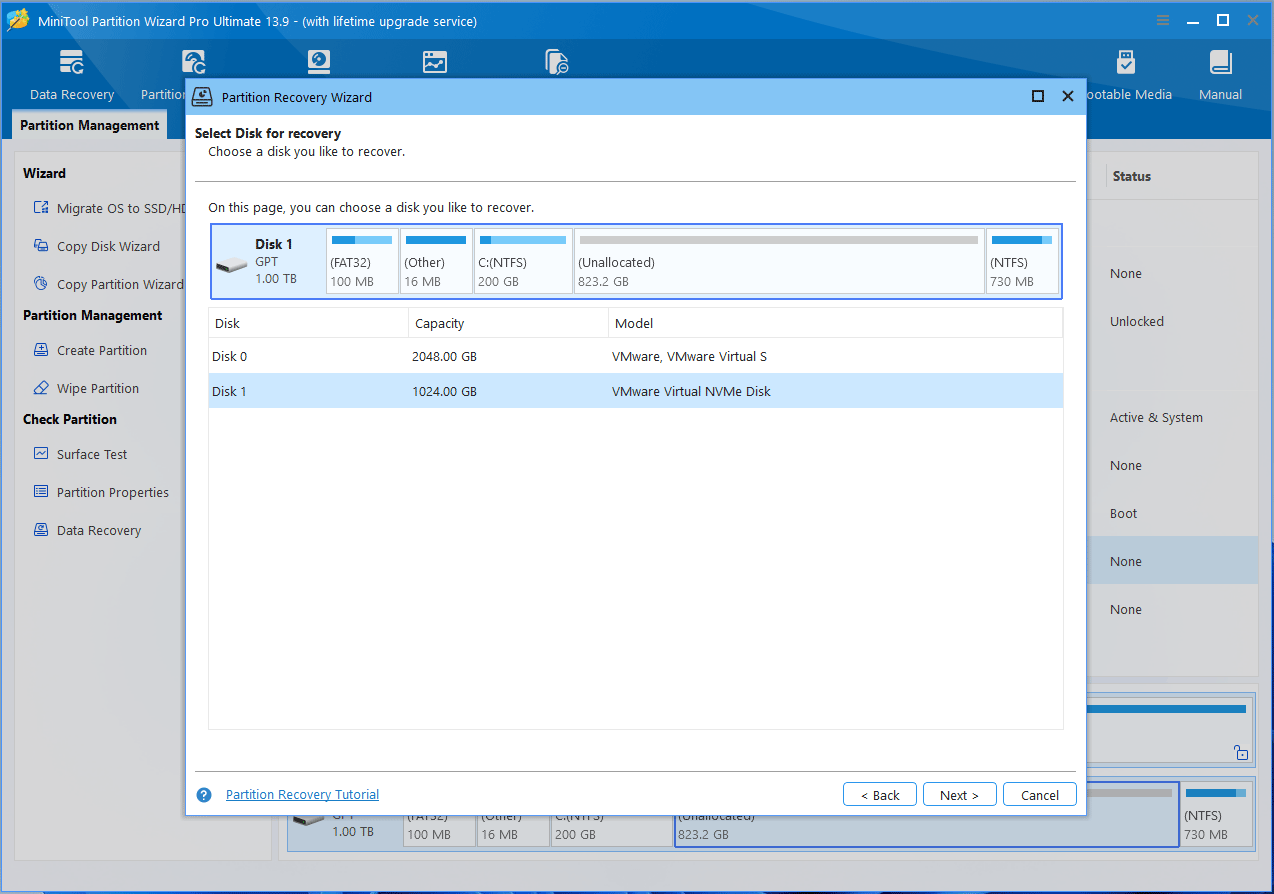Select the Disk 0 row
Image resolution: width=1274 pixels, height=894 pixels.
click(635, 356)
